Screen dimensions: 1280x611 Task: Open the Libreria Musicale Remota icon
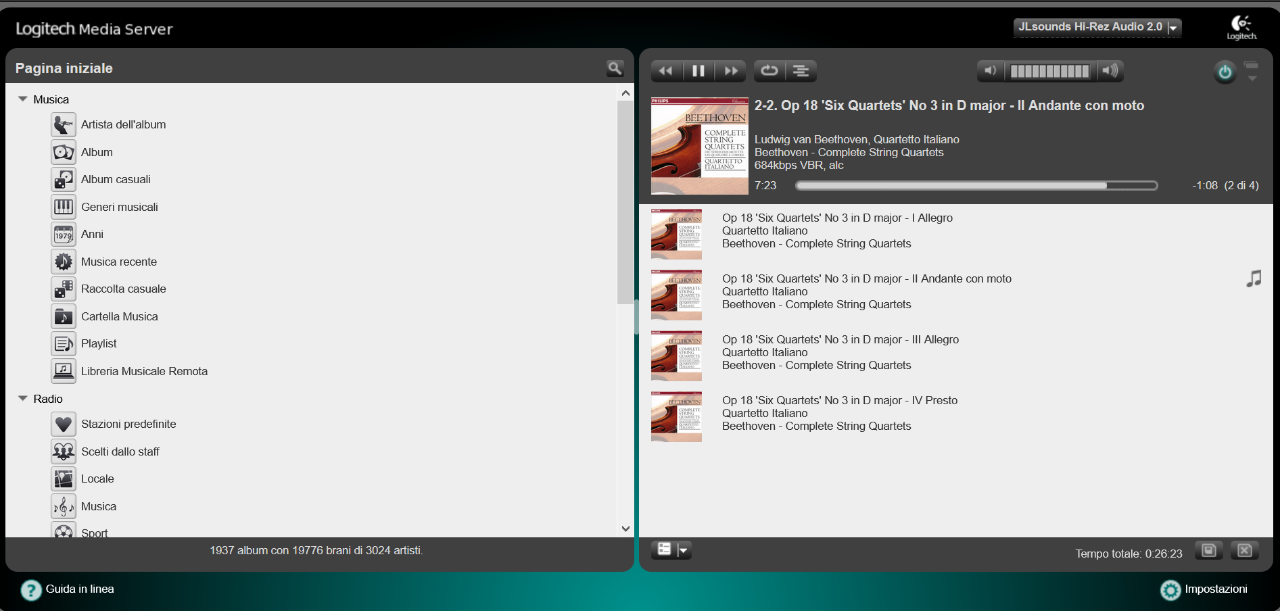tap(64, 371)
